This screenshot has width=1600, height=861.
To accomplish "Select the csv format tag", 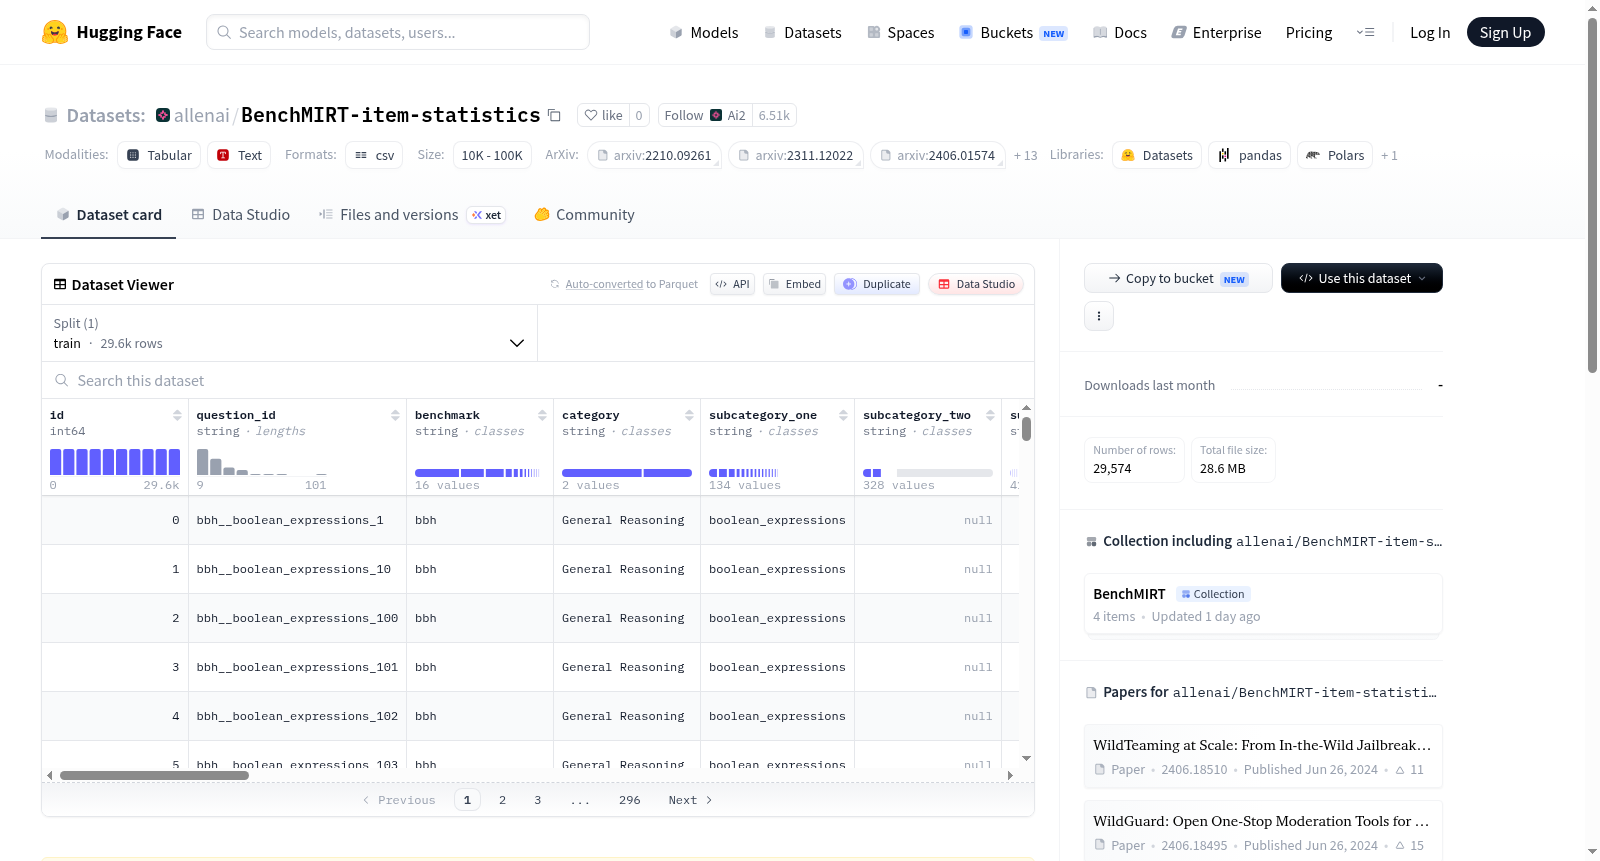I will 374,155.
